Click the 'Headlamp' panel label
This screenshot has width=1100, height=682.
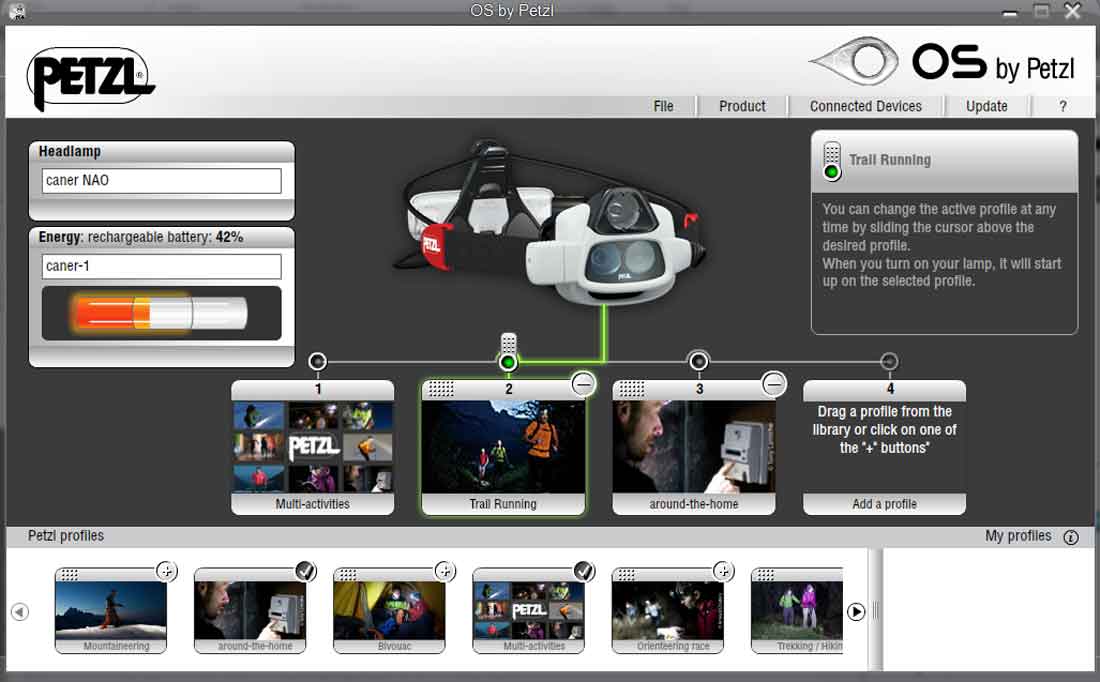tap(69, 152)
